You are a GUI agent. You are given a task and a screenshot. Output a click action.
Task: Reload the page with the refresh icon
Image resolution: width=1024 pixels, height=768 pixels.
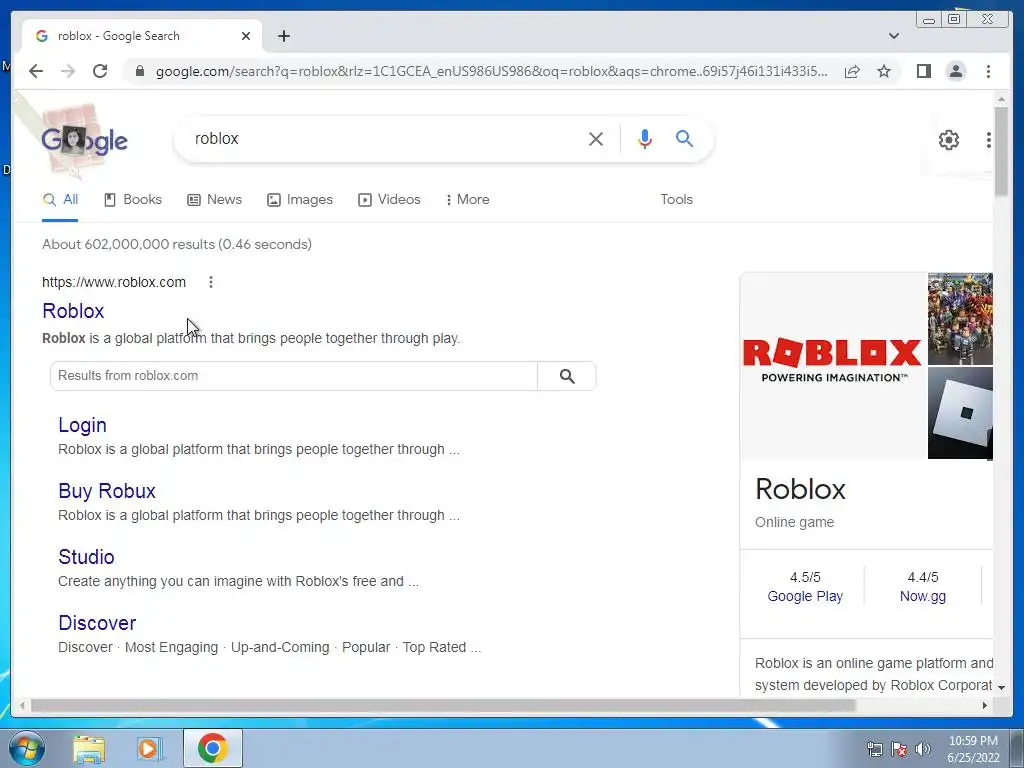(100, 71)
